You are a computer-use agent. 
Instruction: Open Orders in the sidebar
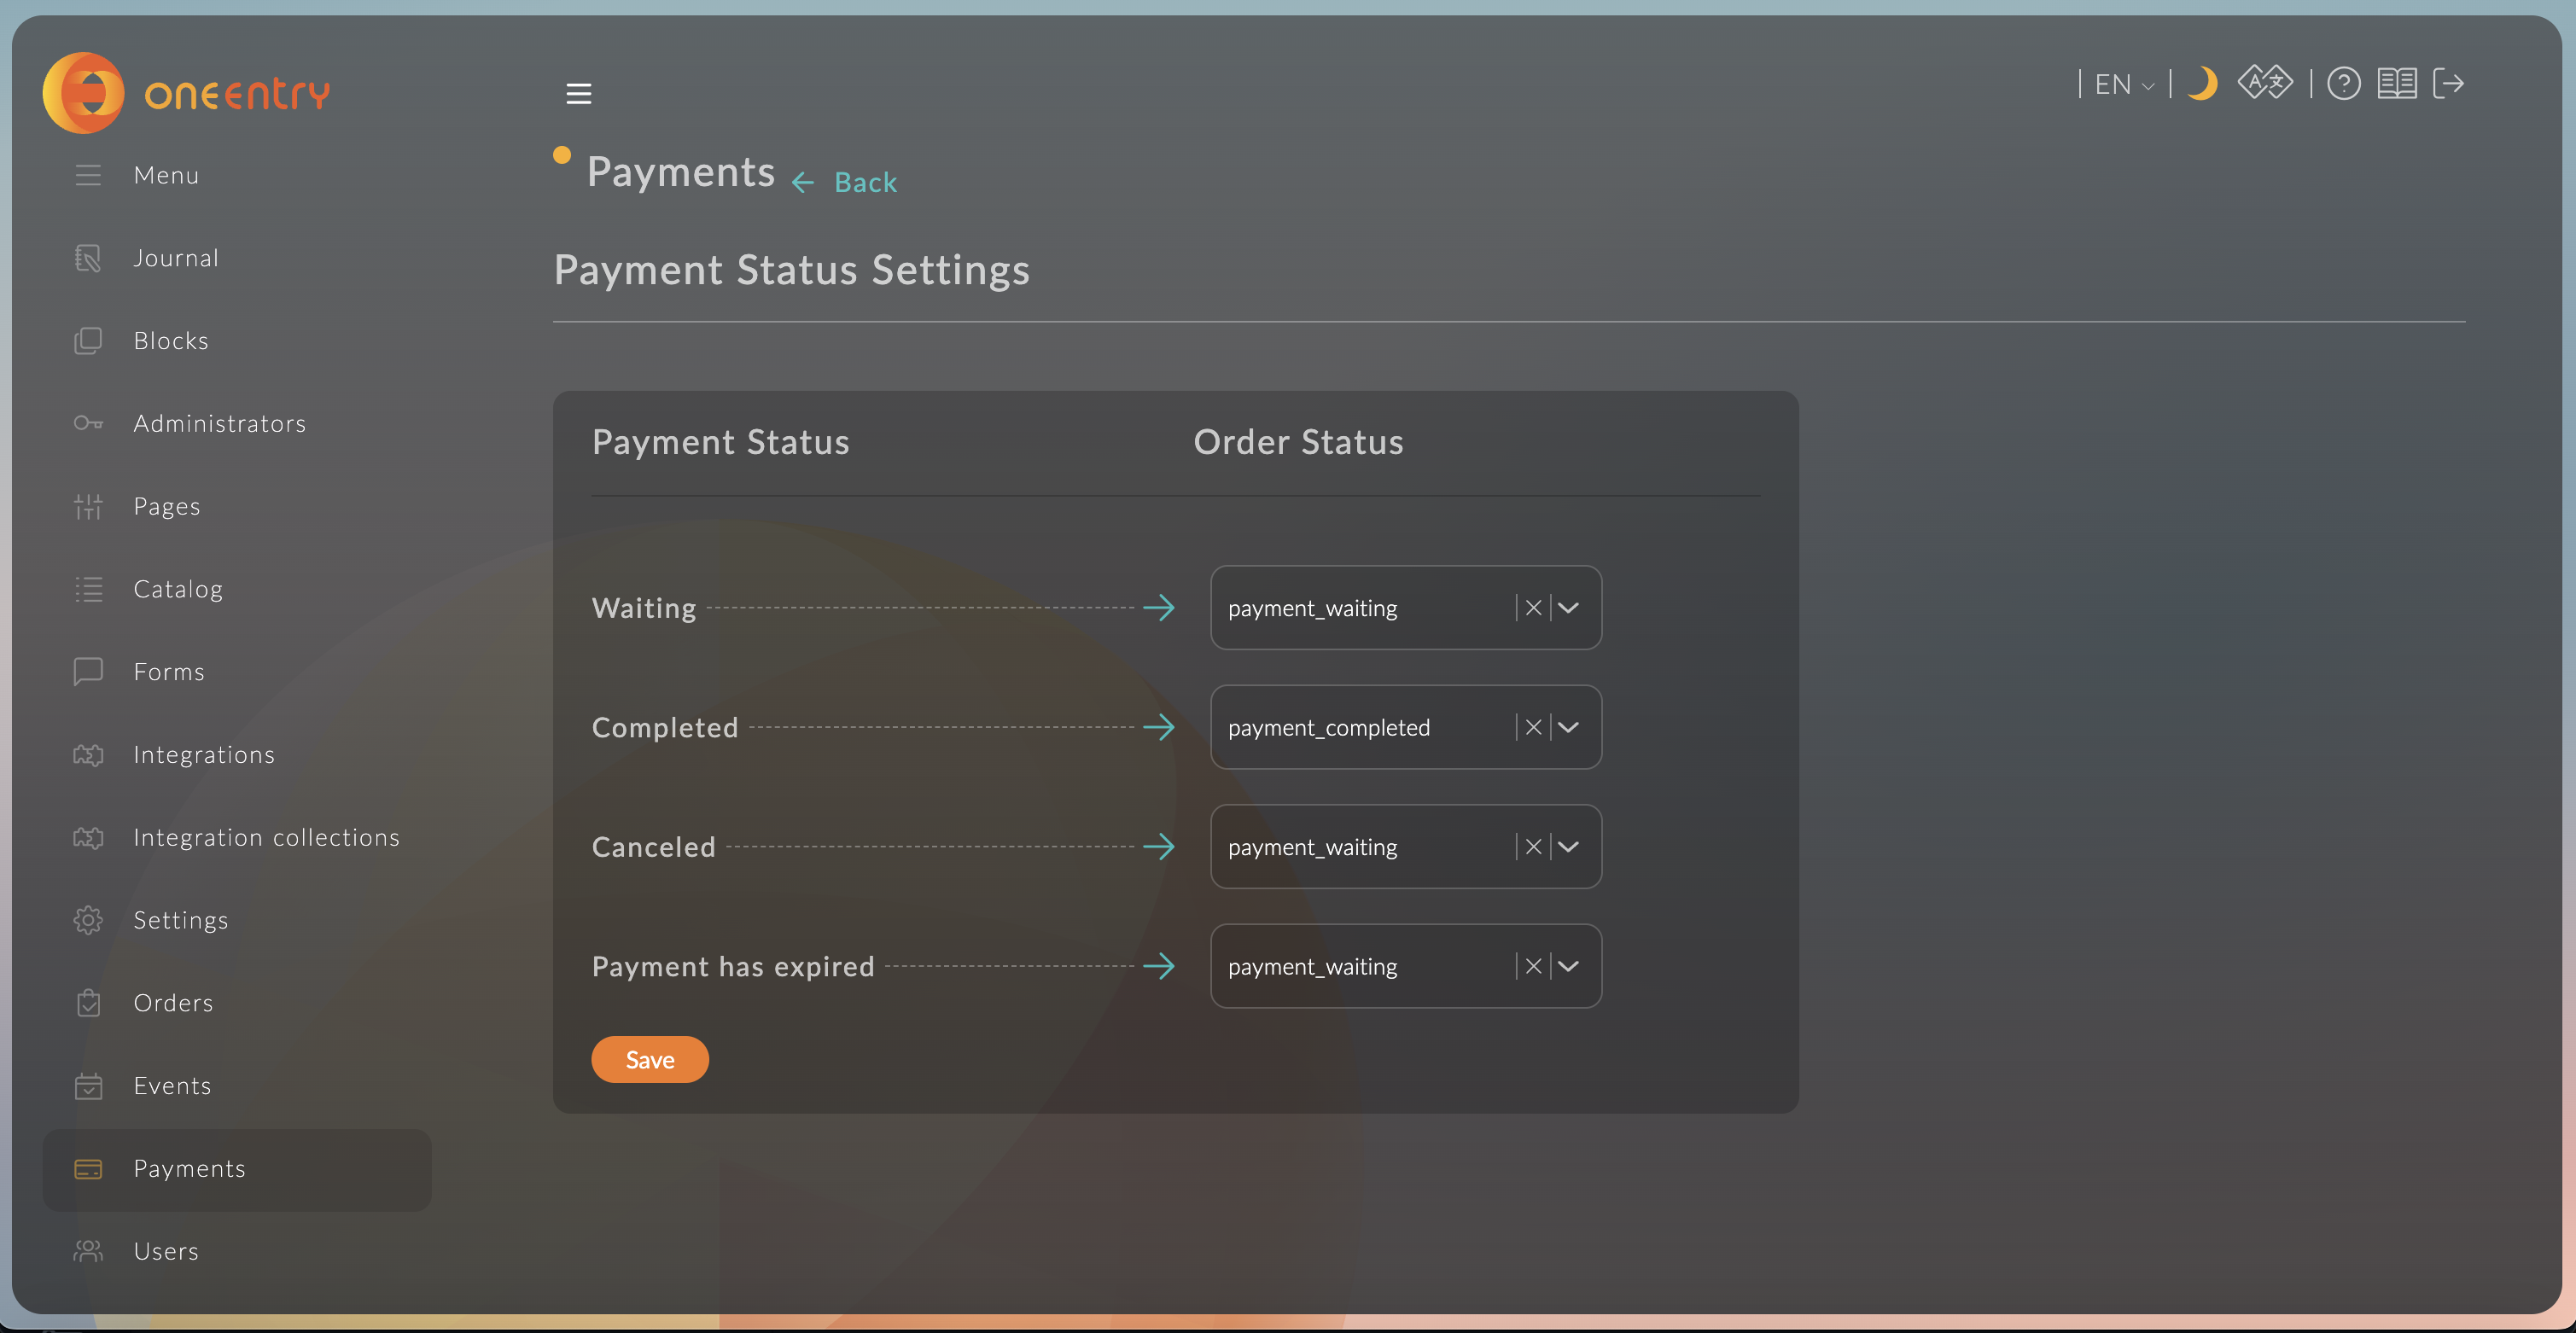click(173, 1003)
